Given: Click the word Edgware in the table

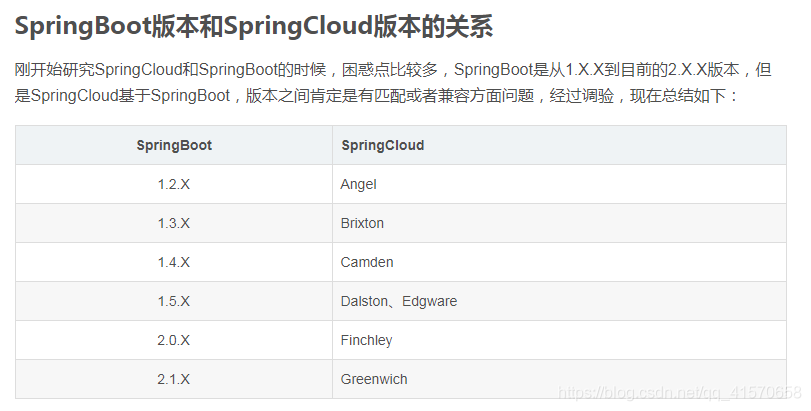Looking at the screenshot, I should click(429, 301).
